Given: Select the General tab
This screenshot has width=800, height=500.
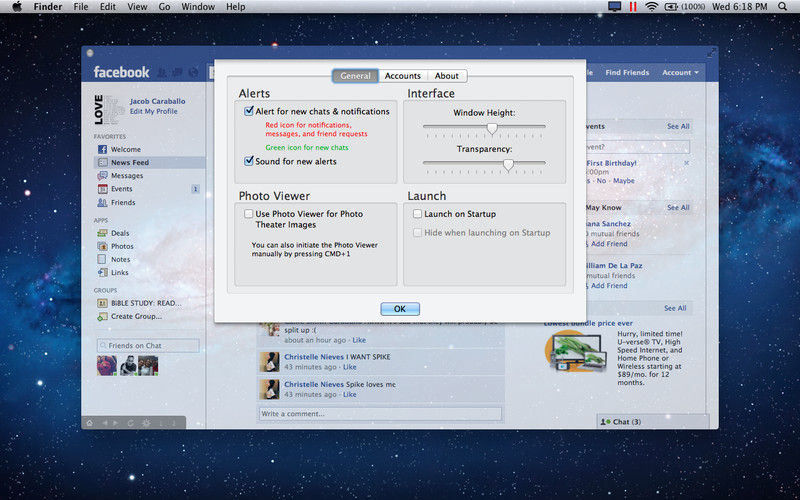Looking at the screenshot, I should (x=355, y=76).
